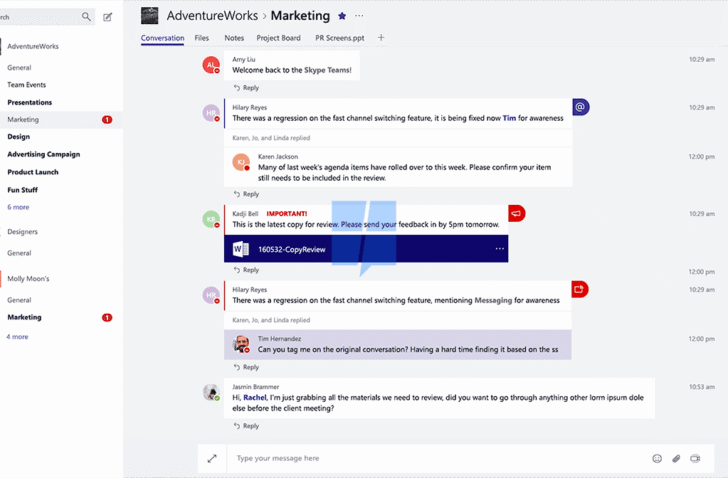Image resolution: width=728 pixels, height=478 pixels.
Task: Select the Designers team
Action: tap(22, 232)
